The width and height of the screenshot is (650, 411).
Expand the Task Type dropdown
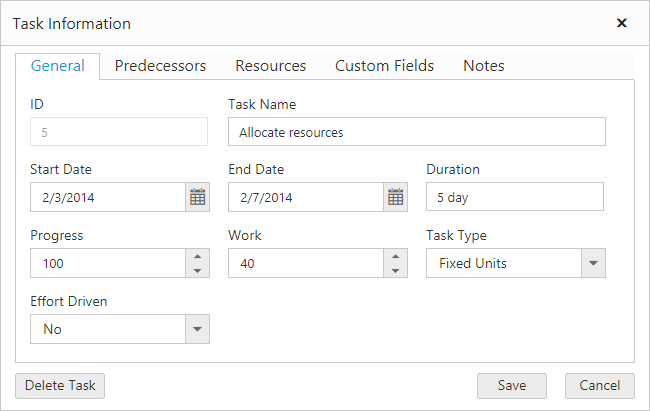593,264
